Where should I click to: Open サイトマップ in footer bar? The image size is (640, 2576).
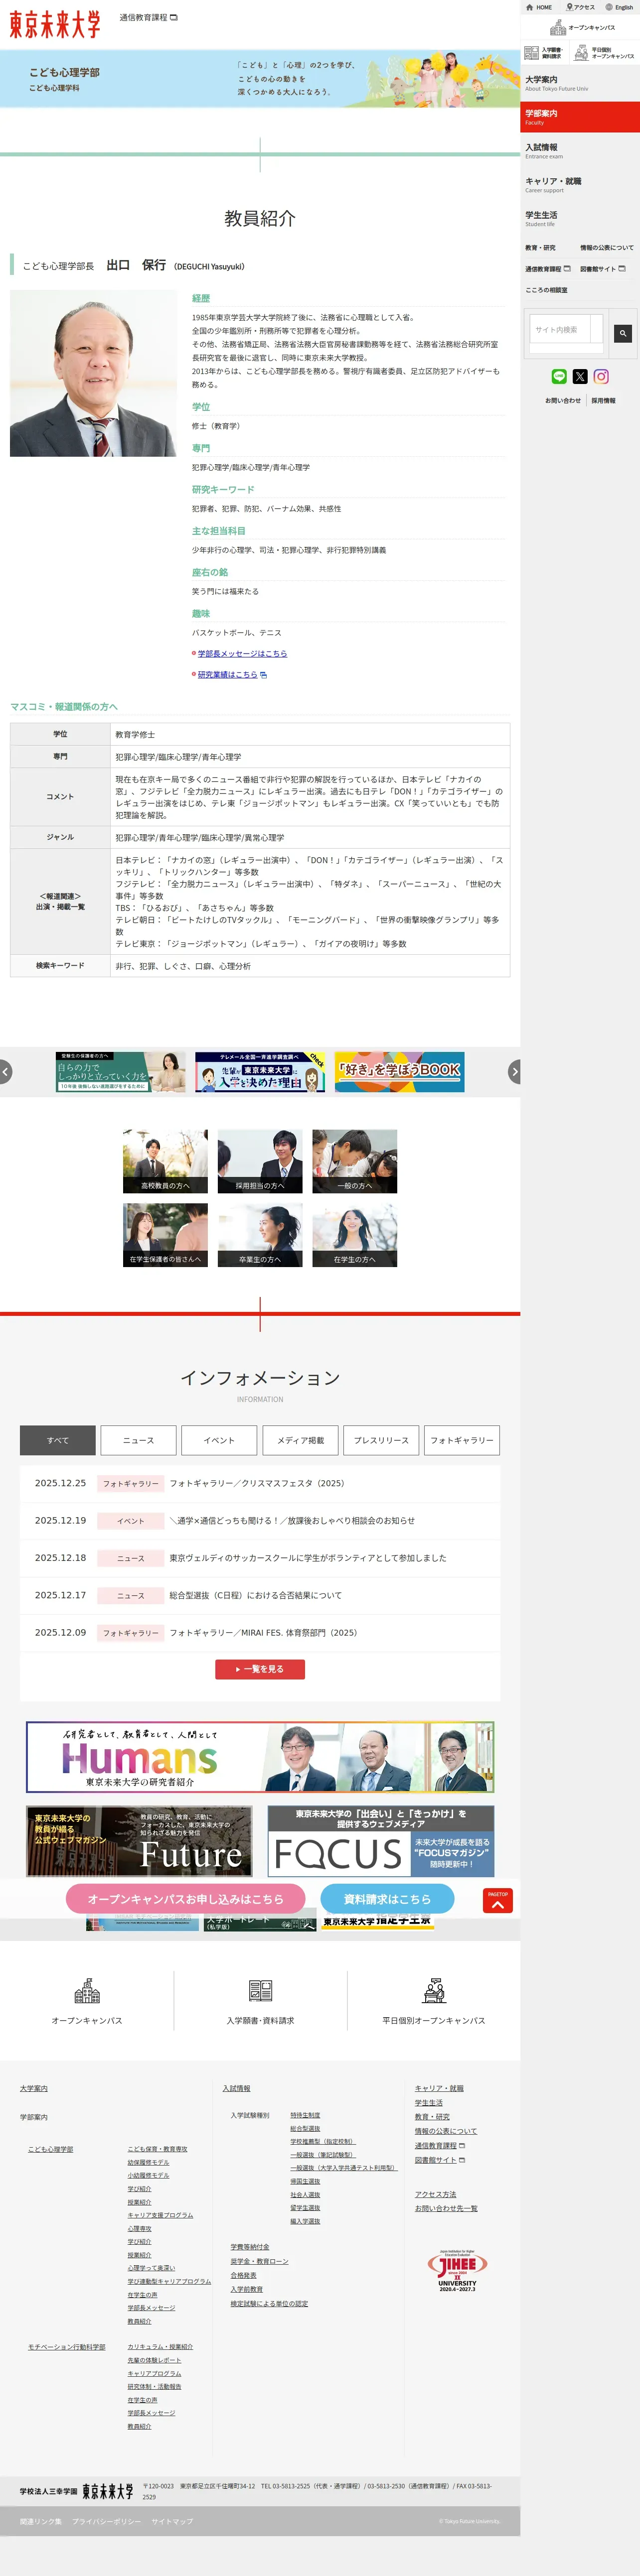[x=172, y=2521]
